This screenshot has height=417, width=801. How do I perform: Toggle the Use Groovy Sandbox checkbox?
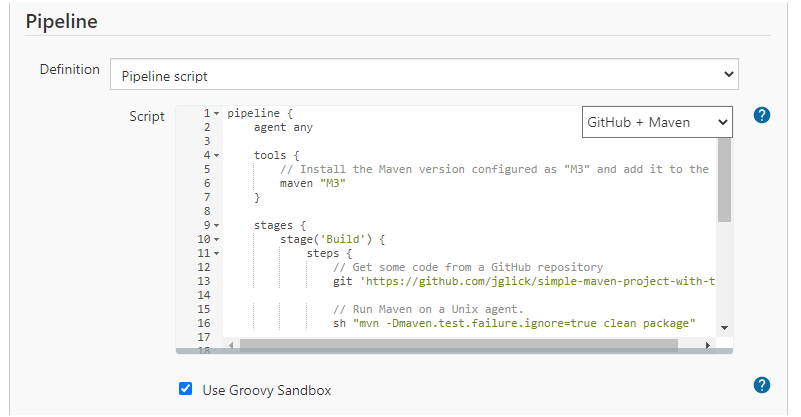pyautogui.click(x=185, y=389)
